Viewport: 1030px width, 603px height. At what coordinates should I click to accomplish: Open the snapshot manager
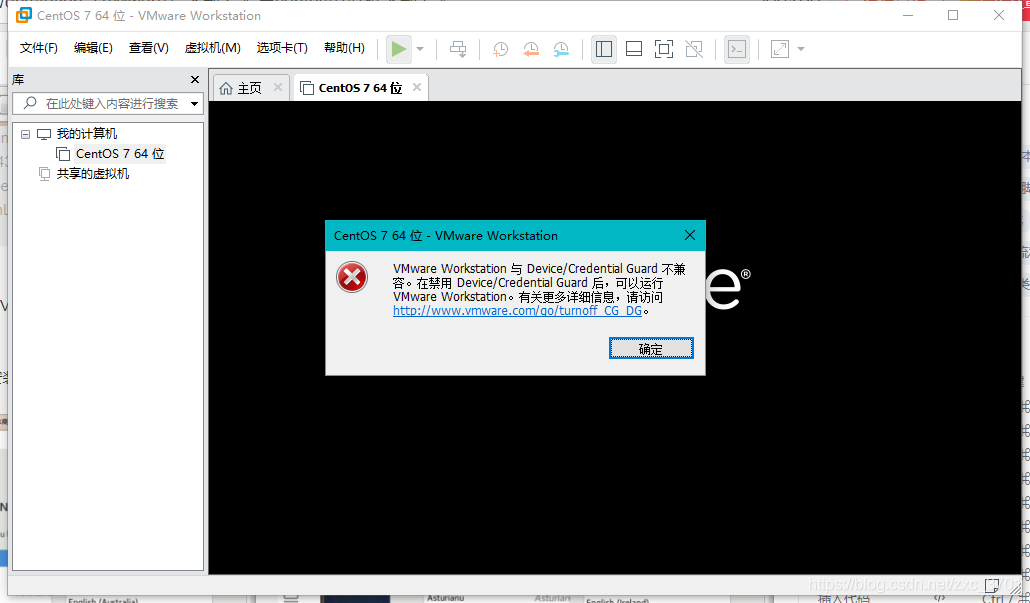561,49
